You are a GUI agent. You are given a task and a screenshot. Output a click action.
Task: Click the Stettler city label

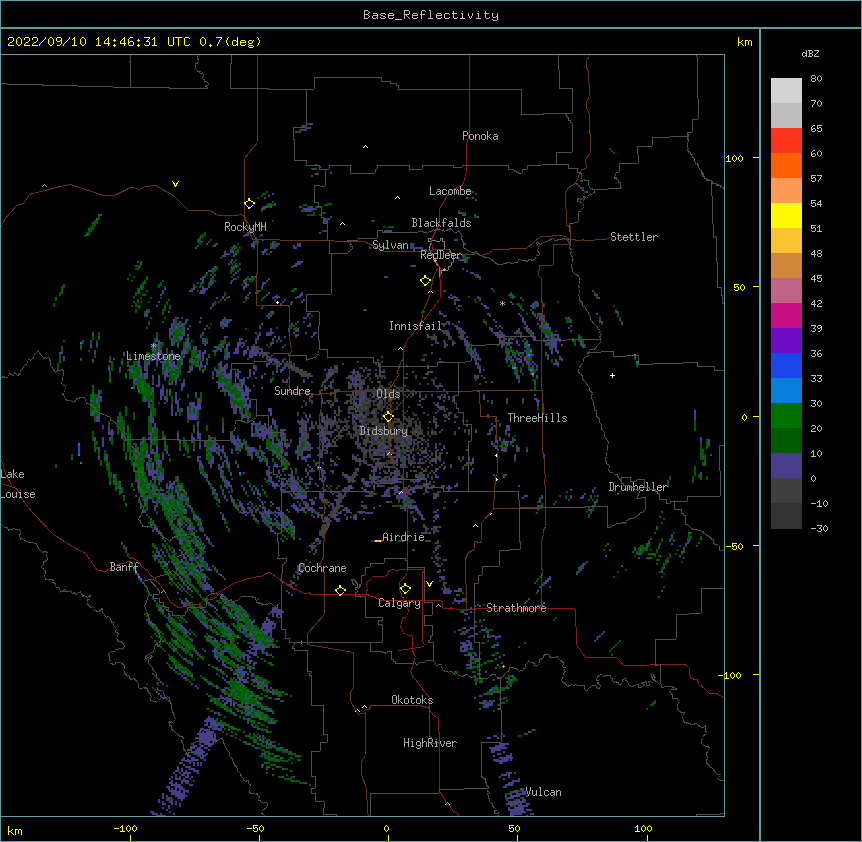[634, 237]
